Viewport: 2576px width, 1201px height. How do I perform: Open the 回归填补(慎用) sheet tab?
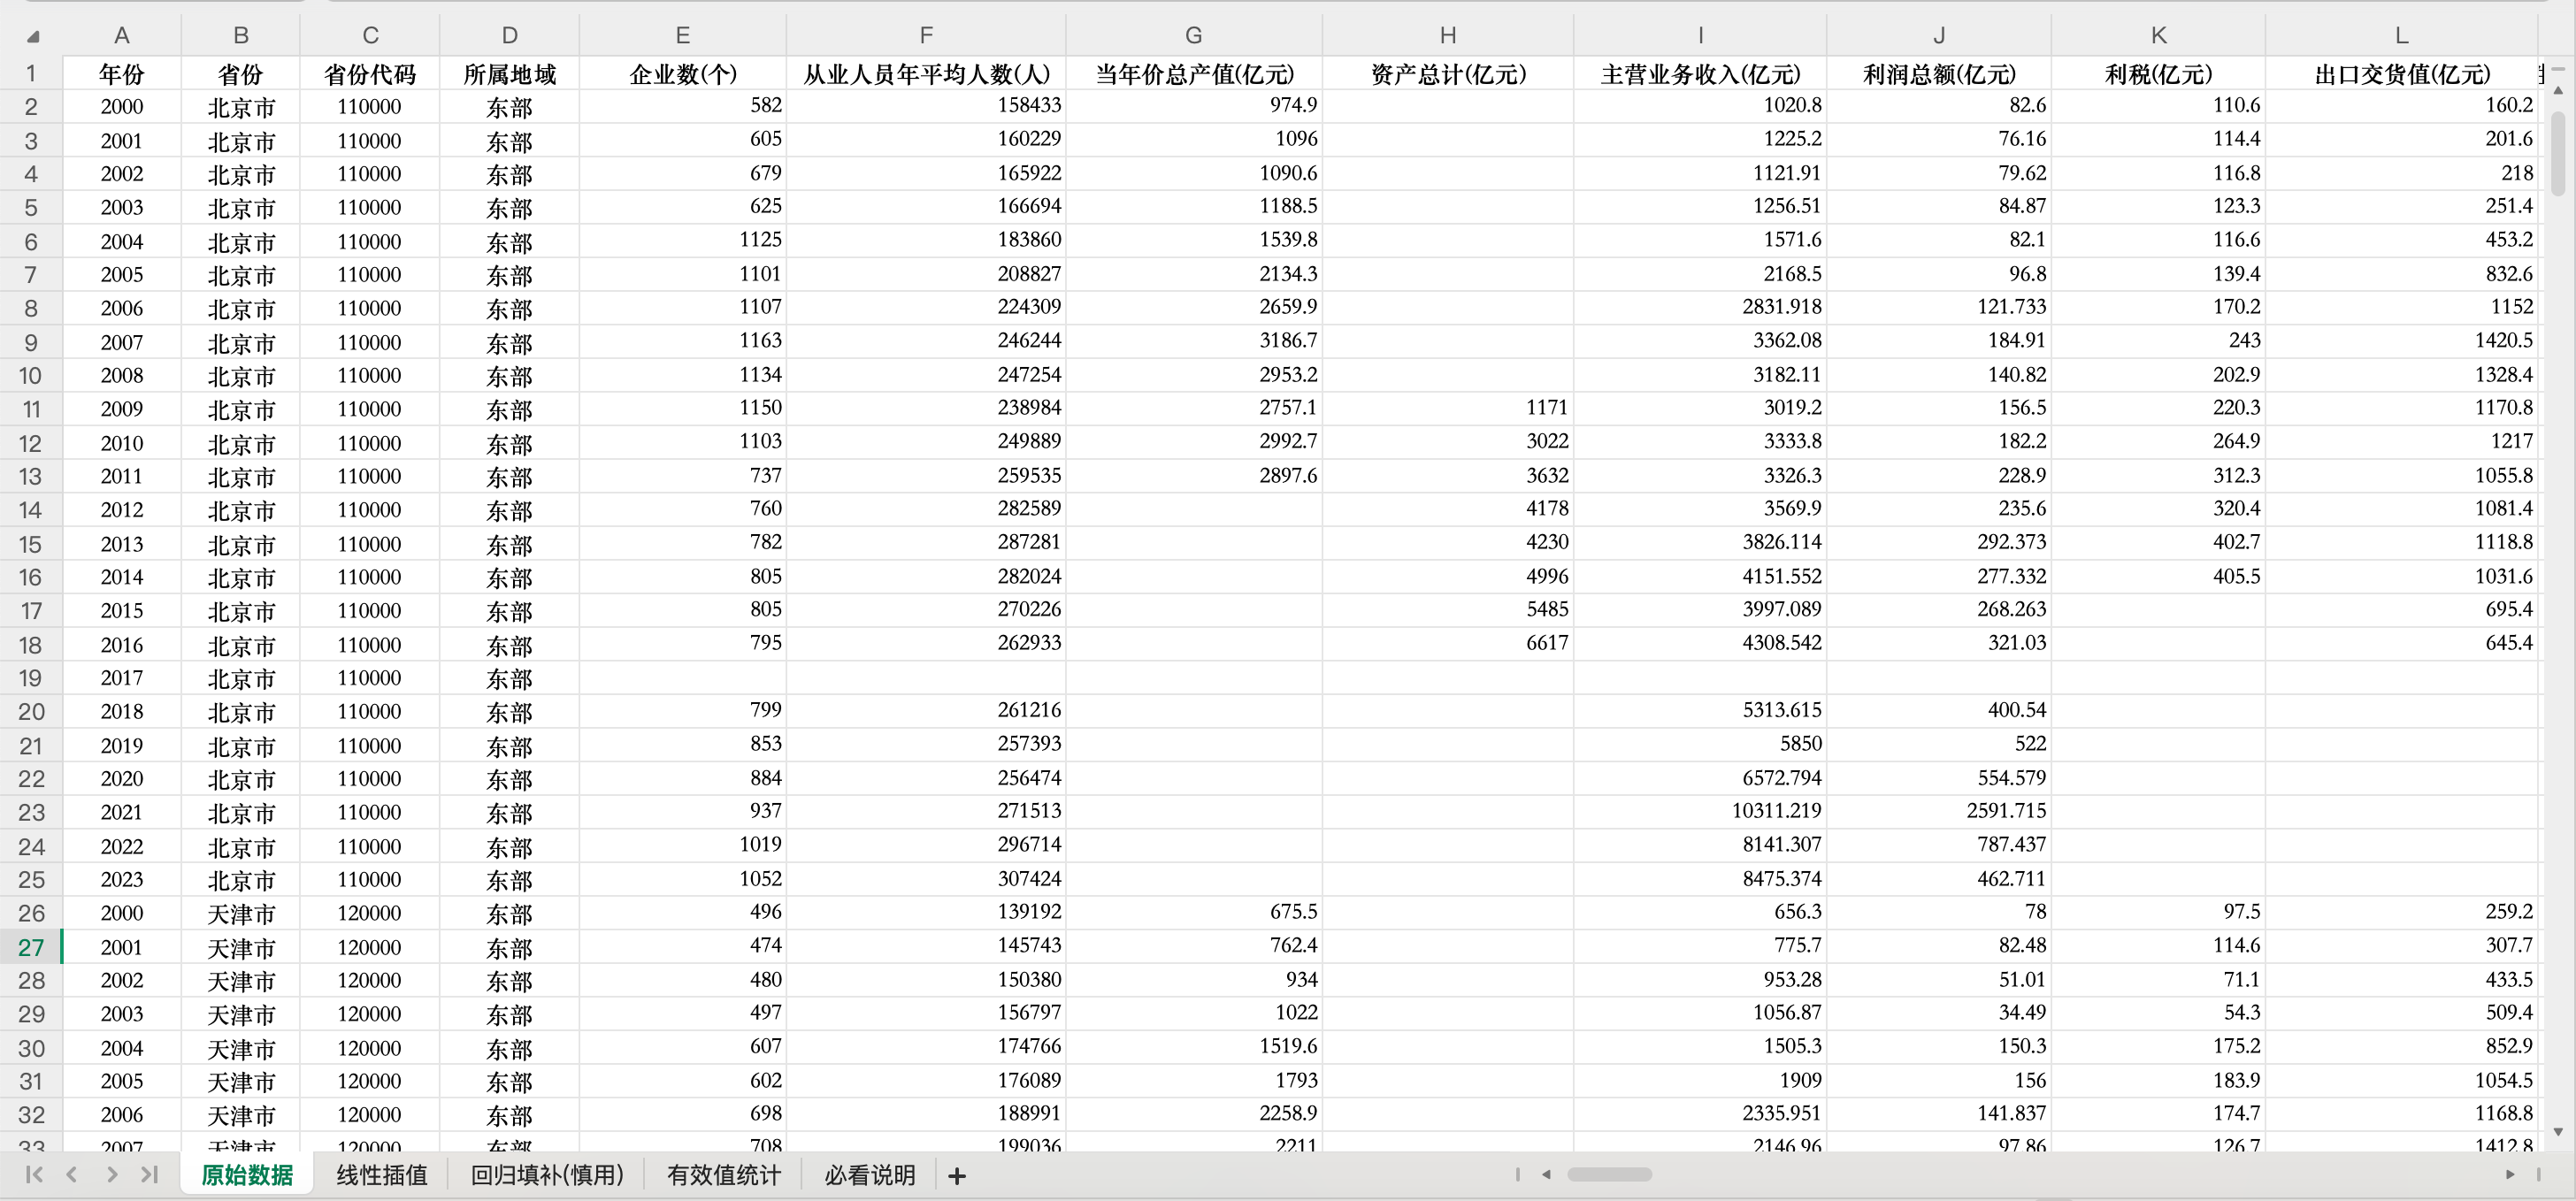tap(547, 1175)
